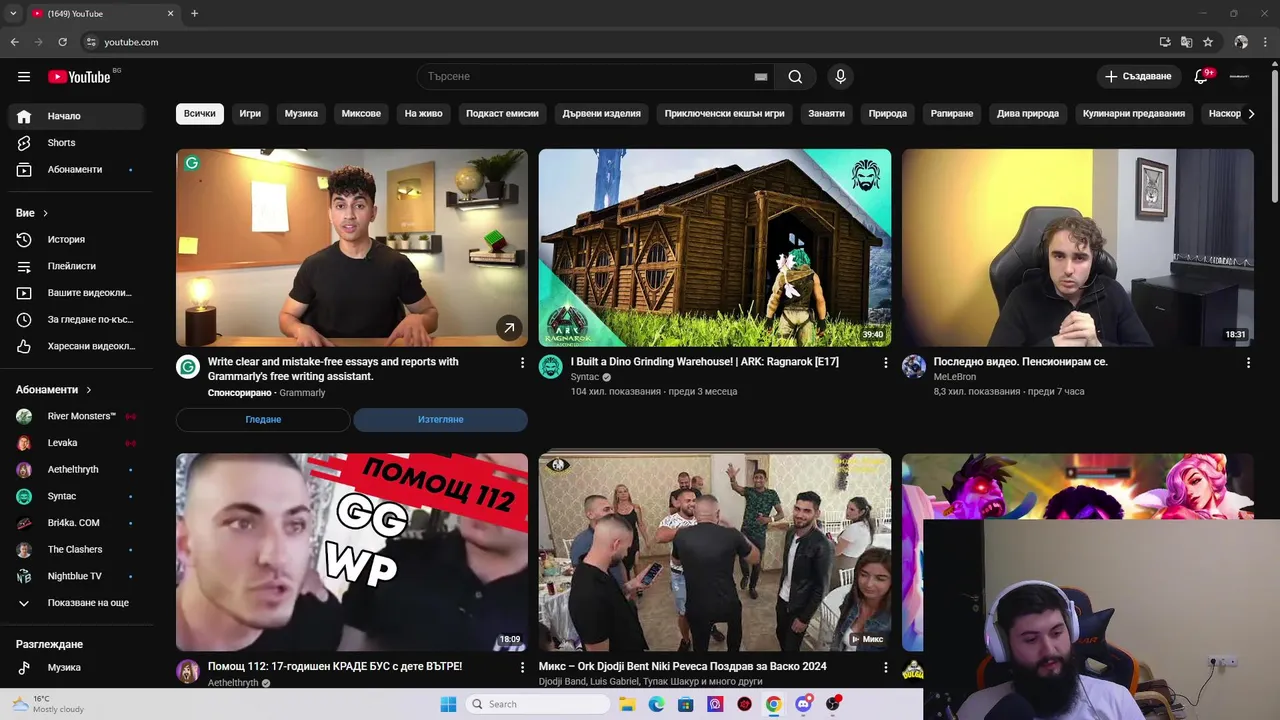Open Aethelthryth subscription channel
1280x720 pixels.
click(76, 469)
